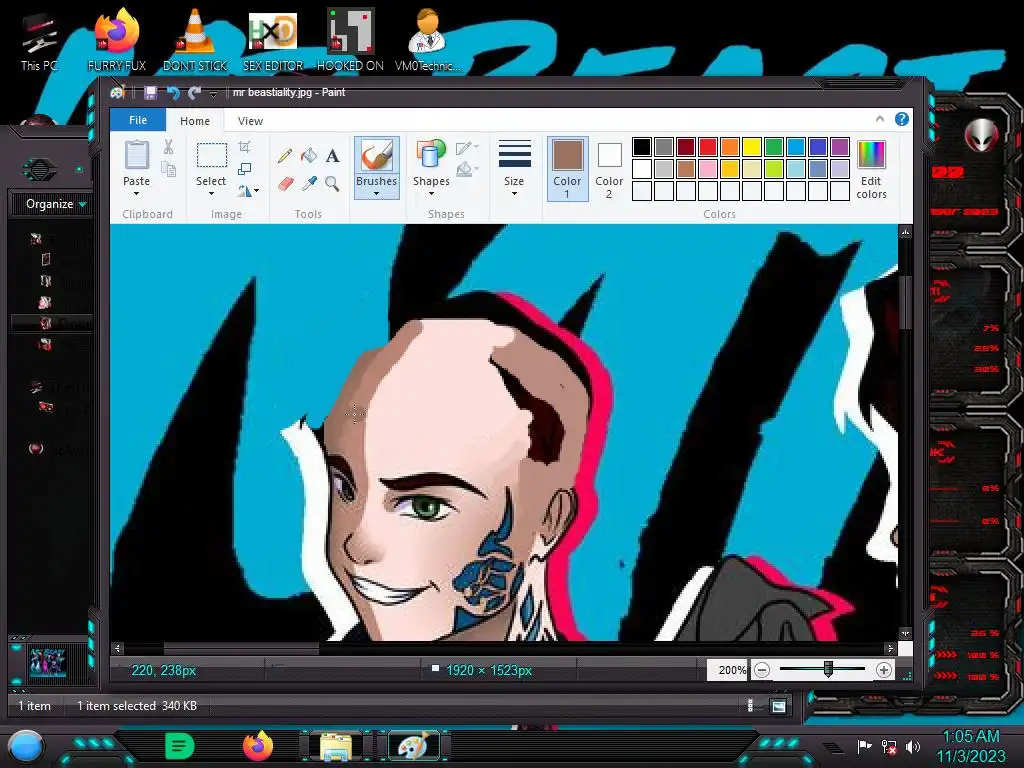Open the File menu tab
The image size is (1024, 768).
point(138,120)
